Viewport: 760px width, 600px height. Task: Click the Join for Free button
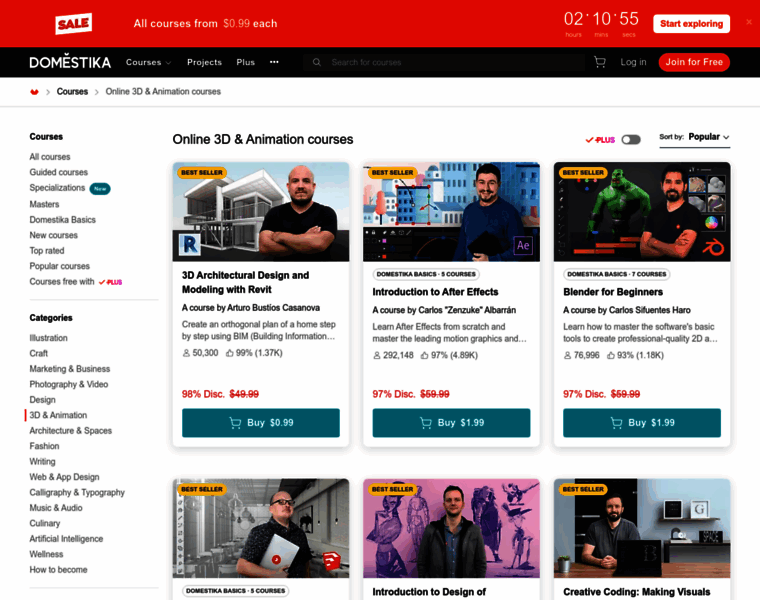pyautogui.click(x=694, y=62)
